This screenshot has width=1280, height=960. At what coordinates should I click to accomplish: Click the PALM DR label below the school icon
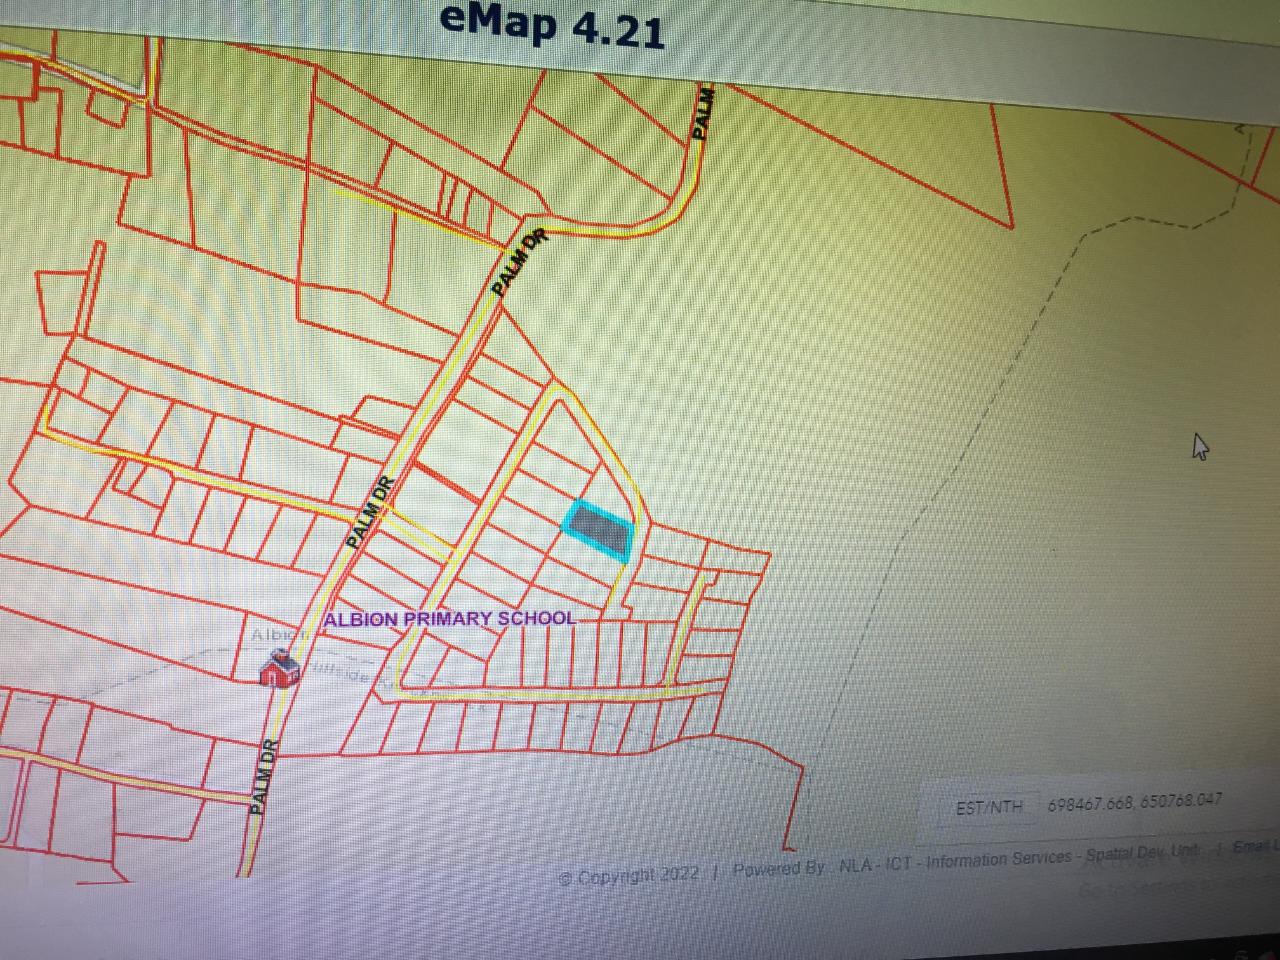pos(263,777)
